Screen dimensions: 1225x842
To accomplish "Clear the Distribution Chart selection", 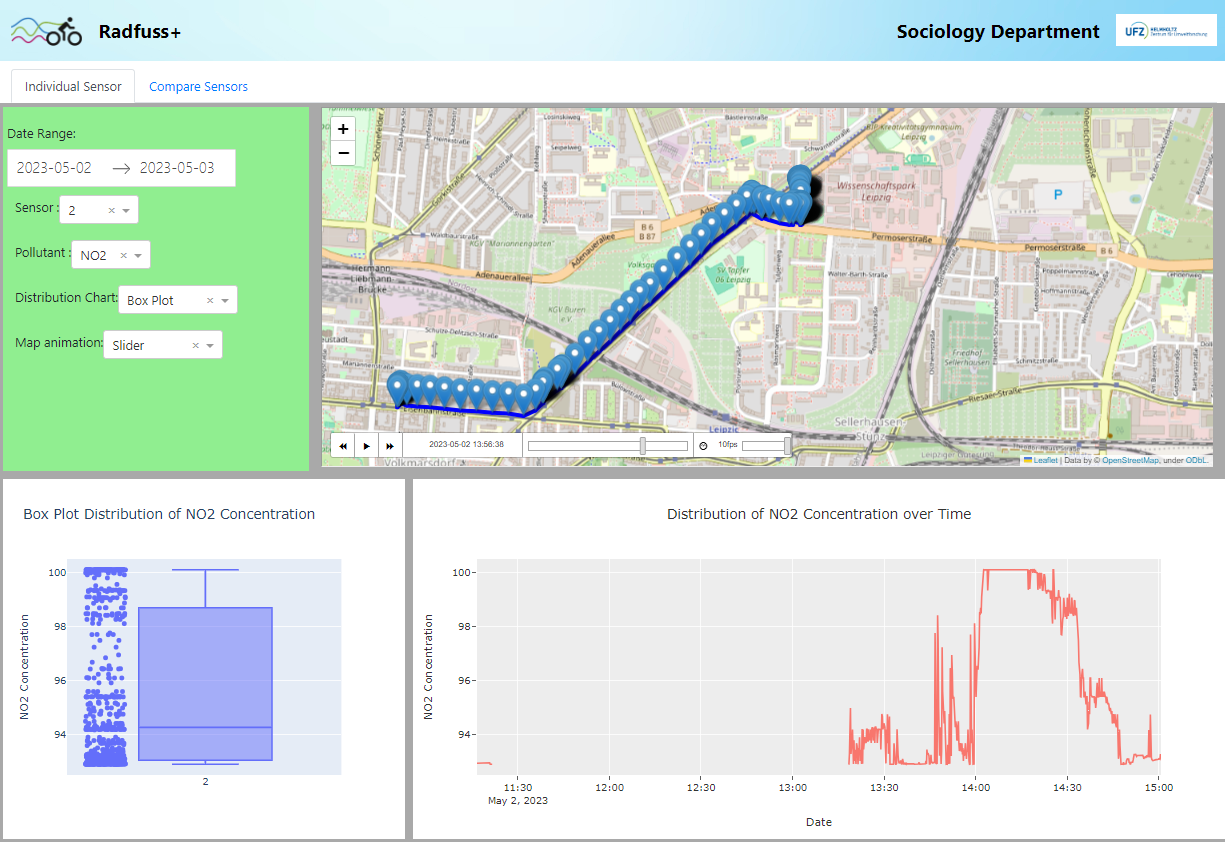I will [x=211, y=300].
